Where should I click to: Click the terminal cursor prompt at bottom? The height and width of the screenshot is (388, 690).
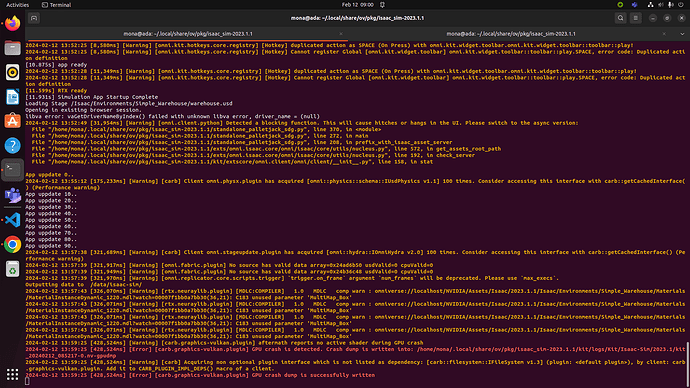[x=27, y=381]
